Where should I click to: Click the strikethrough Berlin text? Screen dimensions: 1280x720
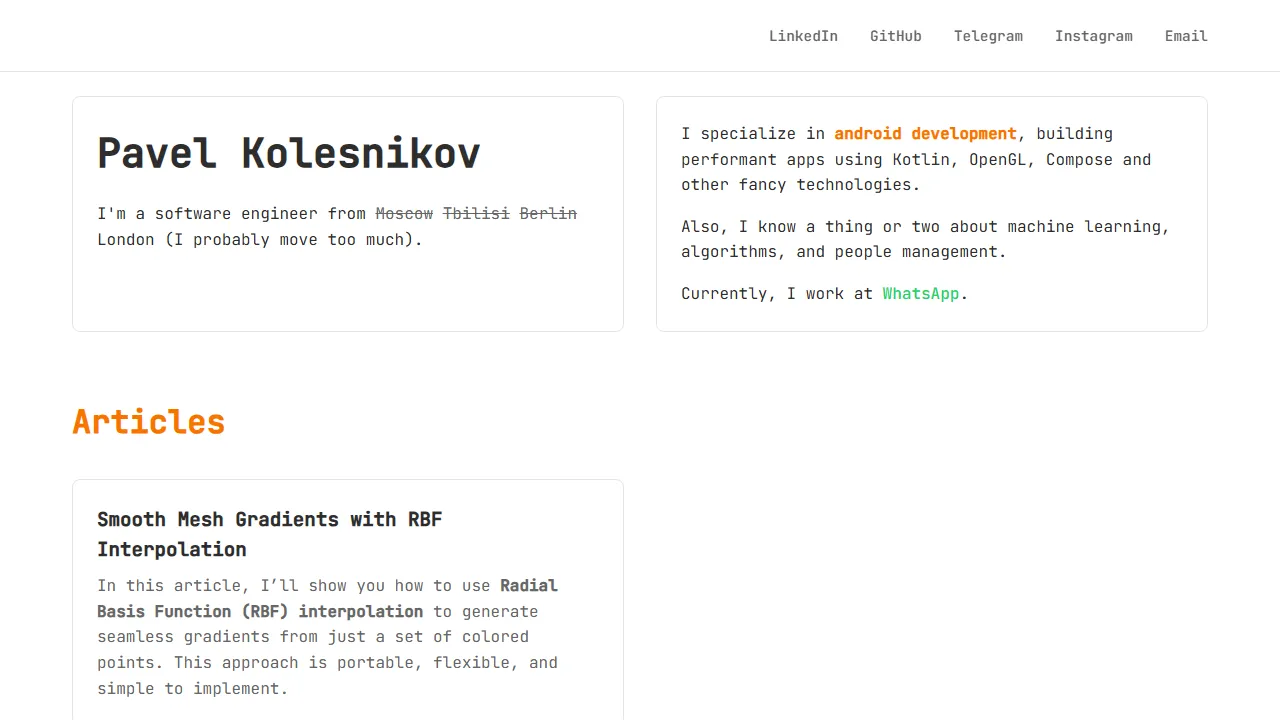pos(548,213)
